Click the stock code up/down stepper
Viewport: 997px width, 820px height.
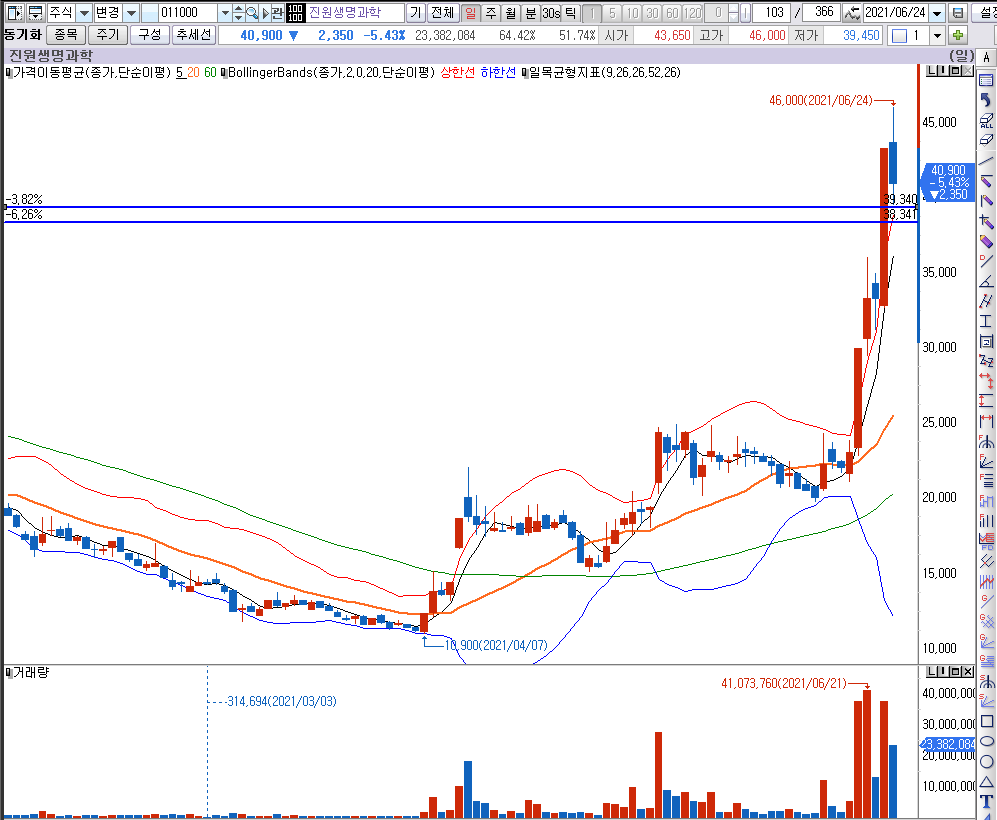click(238, 13)
